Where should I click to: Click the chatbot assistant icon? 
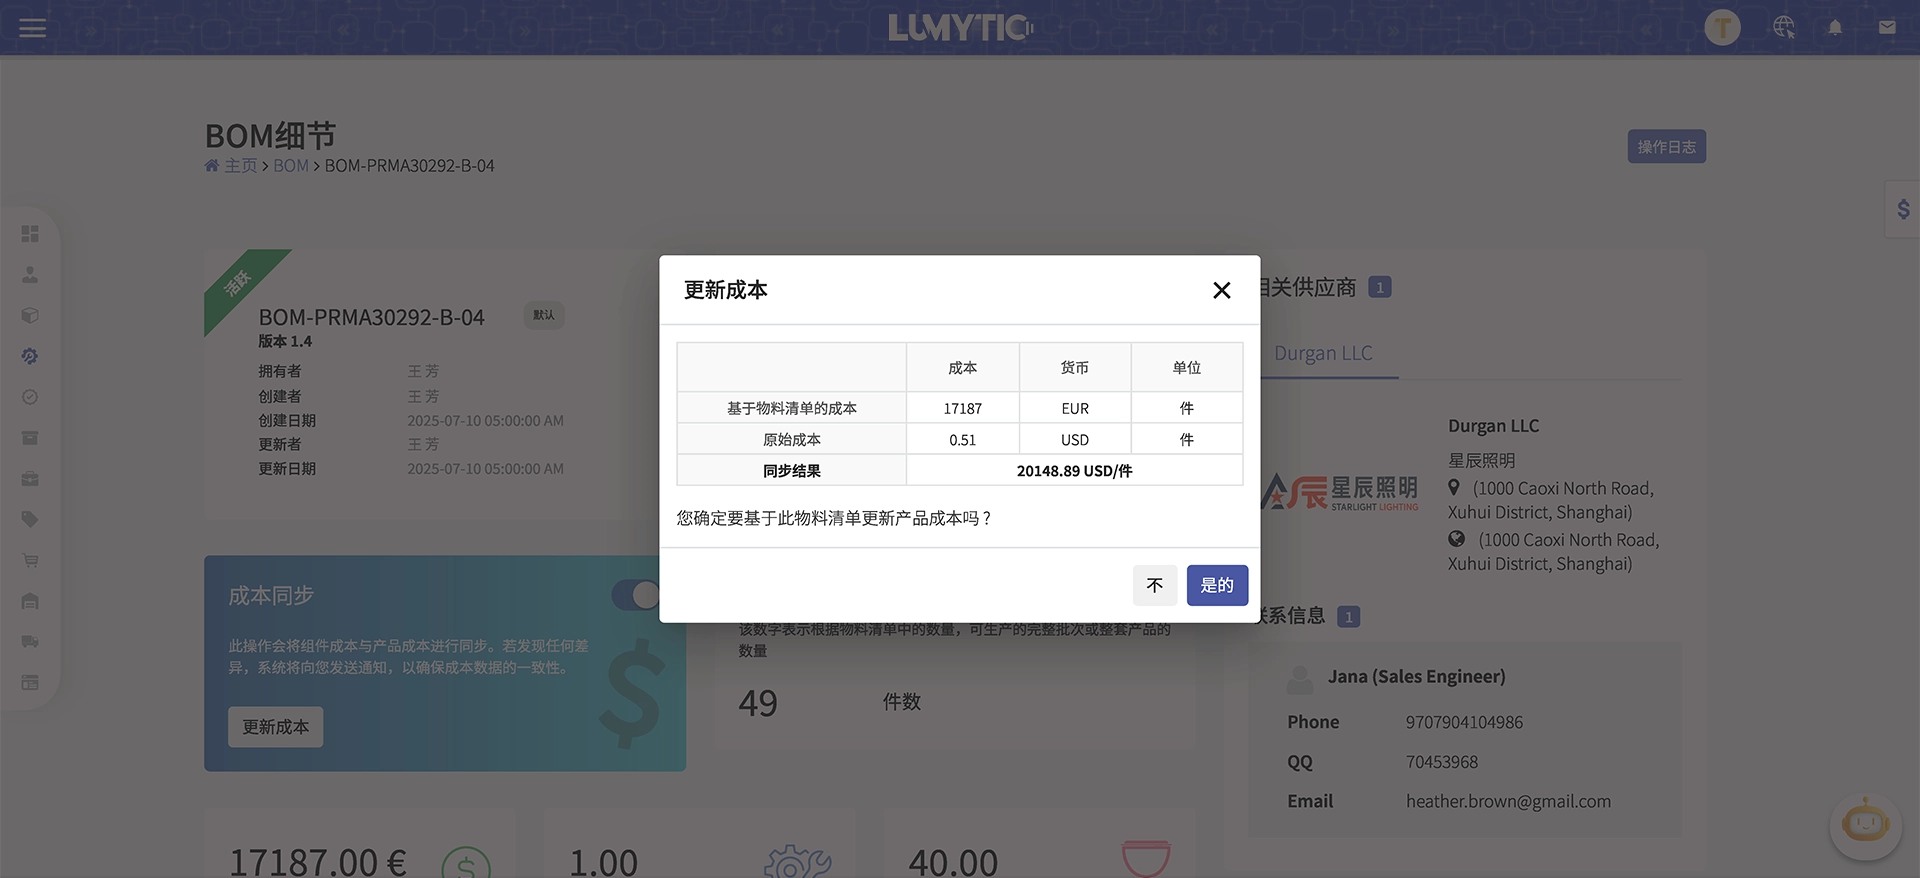click(1865, 825)
